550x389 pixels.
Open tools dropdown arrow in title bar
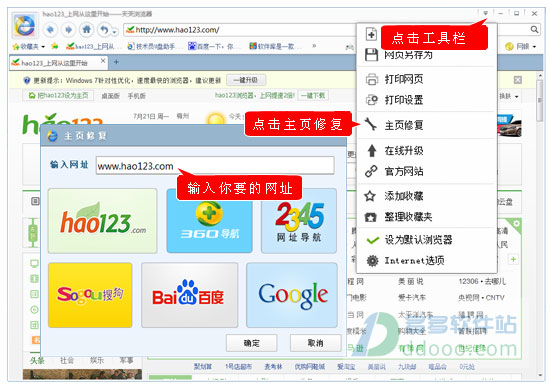pos(485,13)
